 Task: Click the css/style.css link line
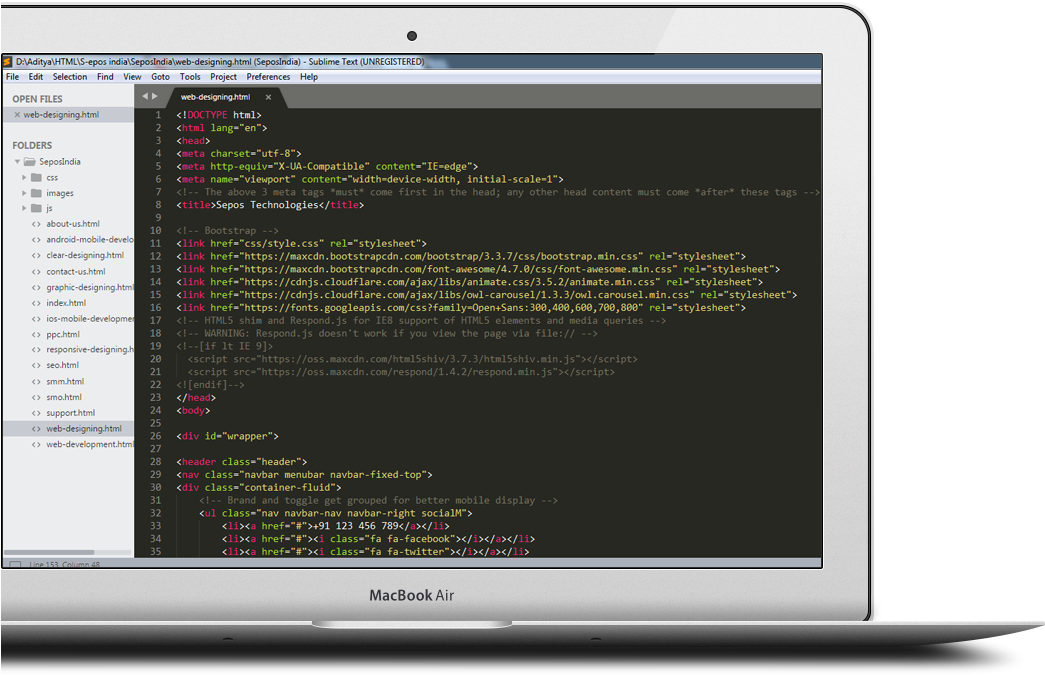[x=301, y=244]
